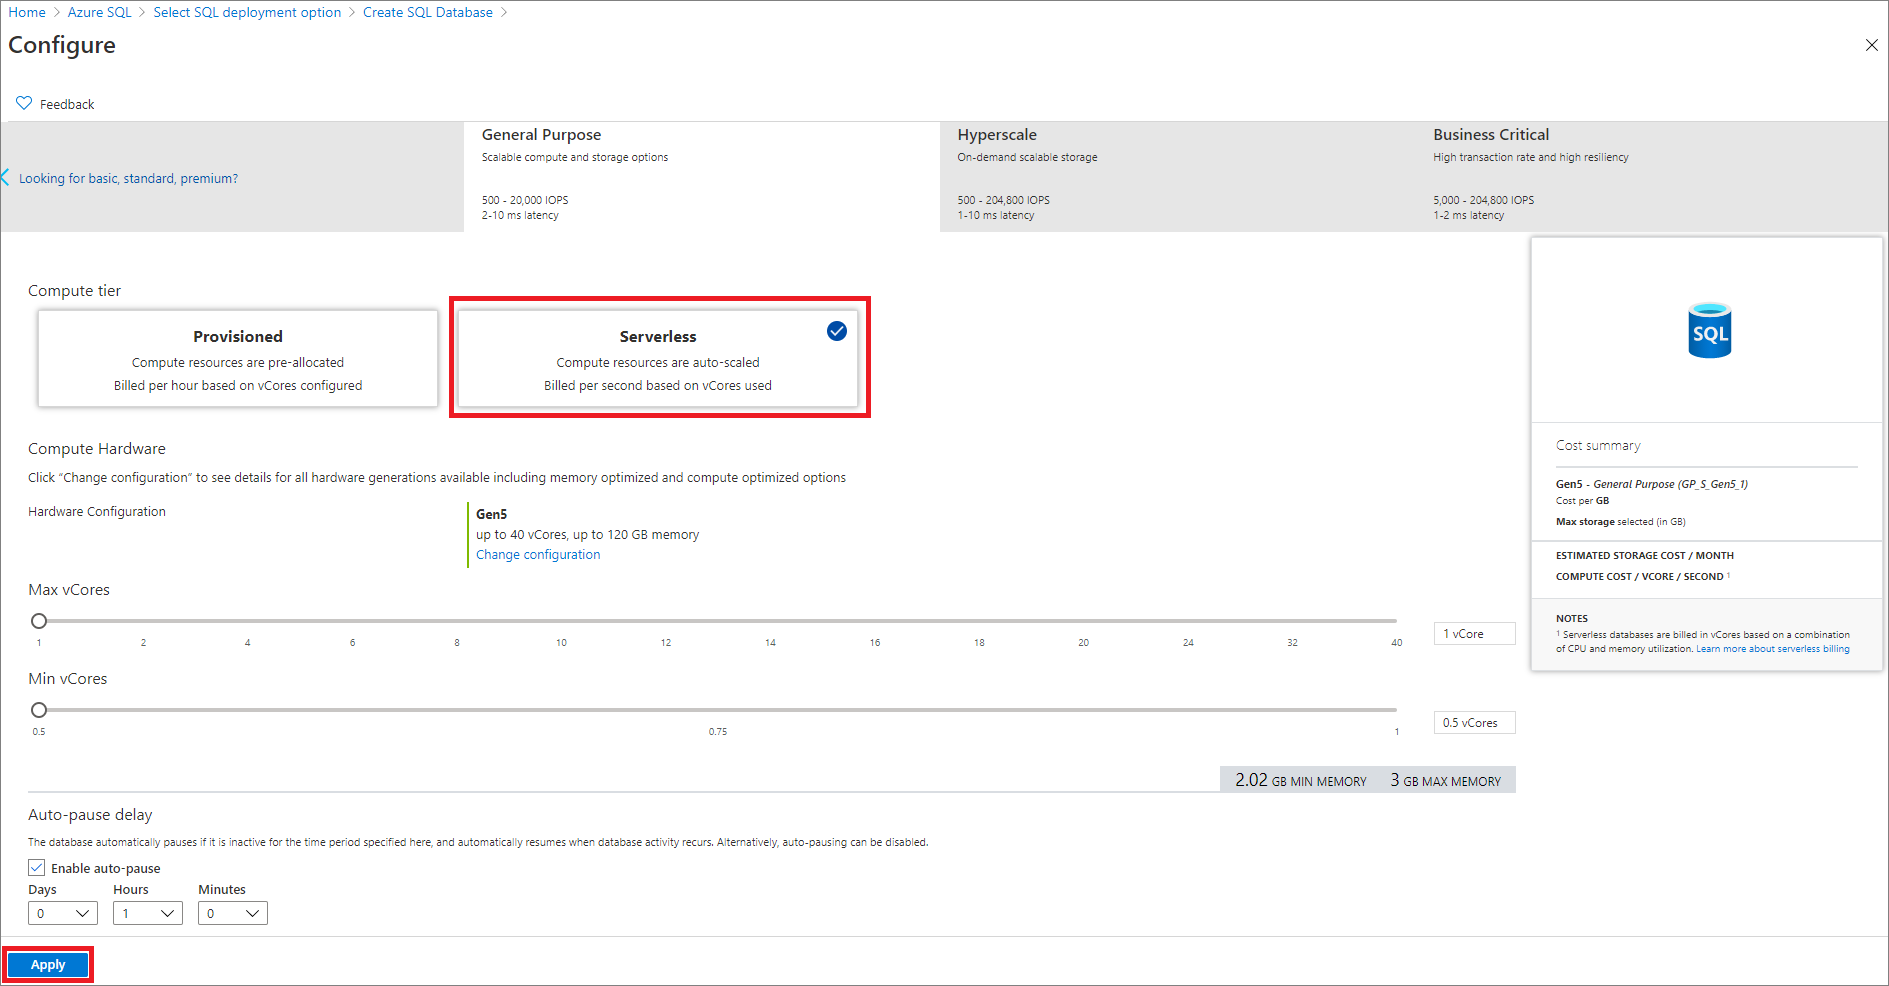Click the Apply button
Image resolution: width=1889 pixels, height=986 pixels.
[47, 964]
